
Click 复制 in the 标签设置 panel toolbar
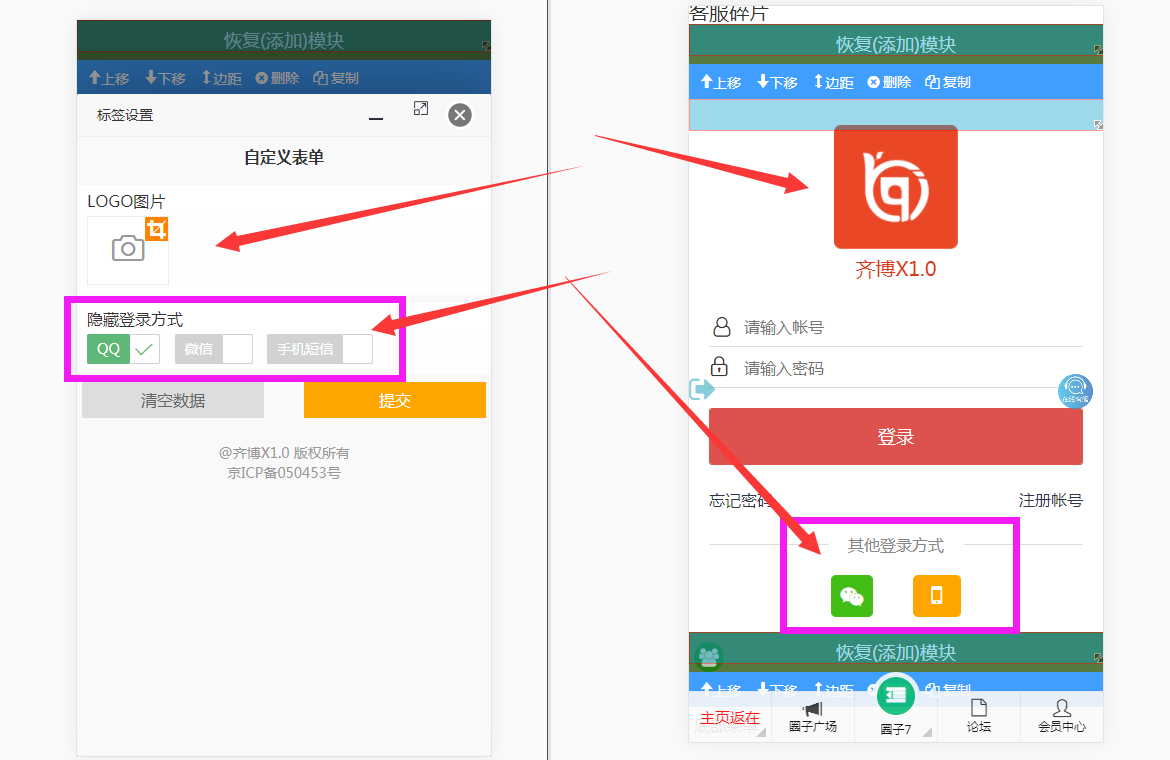[336, 78]
